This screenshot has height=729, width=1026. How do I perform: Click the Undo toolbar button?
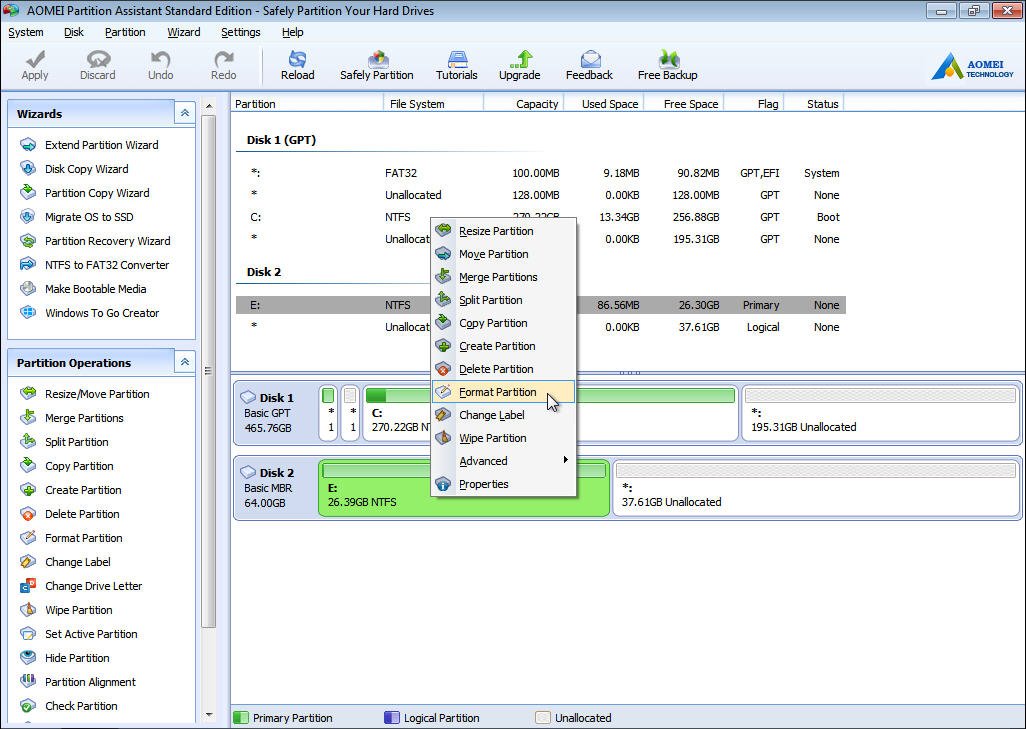click(x=160, y=65)
